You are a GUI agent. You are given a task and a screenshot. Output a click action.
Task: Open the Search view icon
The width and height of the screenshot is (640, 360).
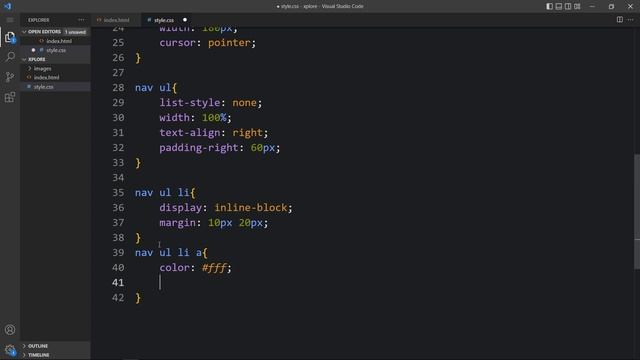[10, 57]
